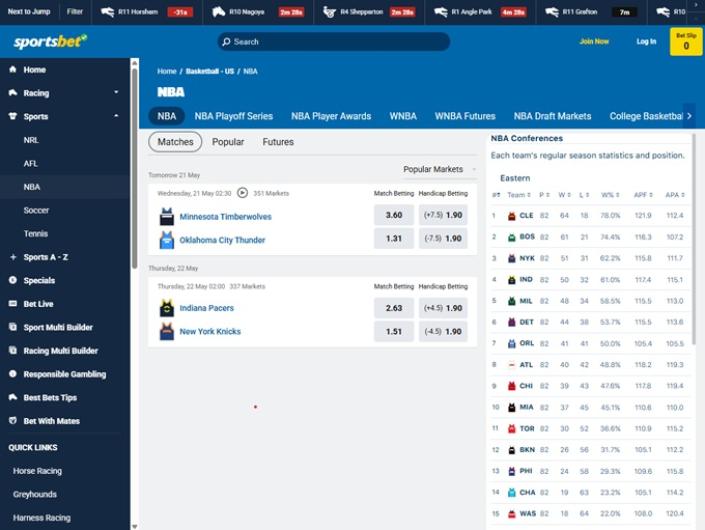Click the Indiana Pacers jersey icon
The image size is (705, 530).
pyautogui.click(x=167, y=308)
